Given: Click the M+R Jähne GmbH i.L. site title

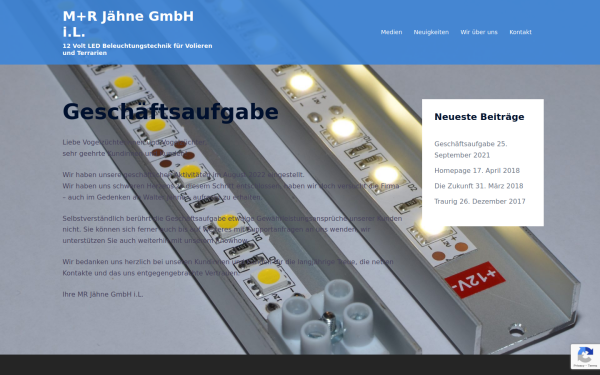Looking at the screenshot, I should point(128,24).
